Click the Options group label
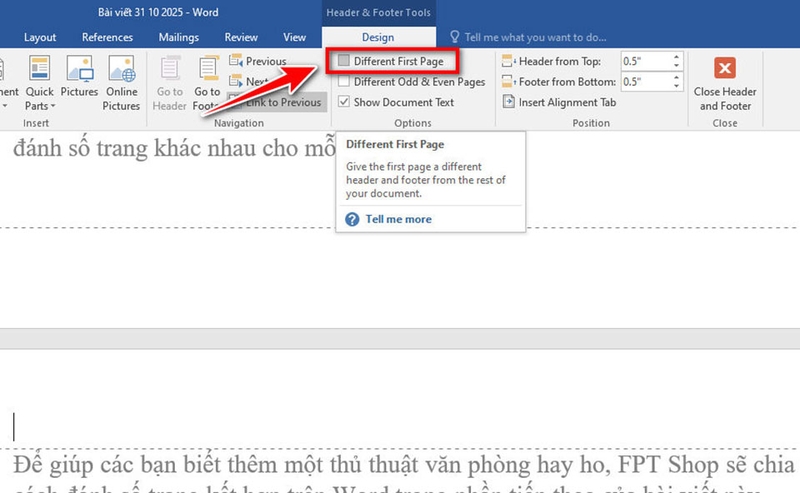Viewport: 800px width, 493px height. (413, 123)
